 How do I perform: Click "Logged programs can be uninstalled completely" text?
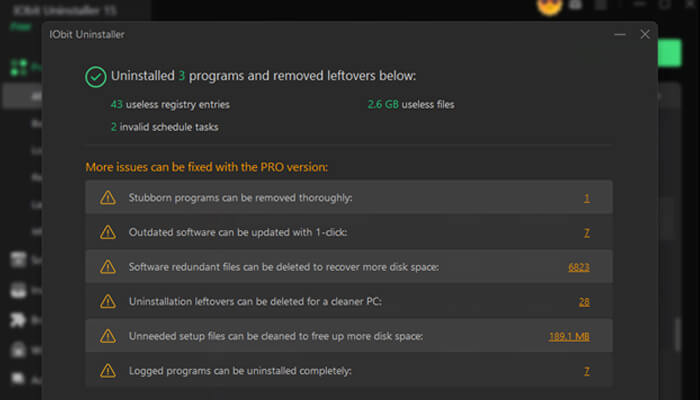[x=240, y=371]
